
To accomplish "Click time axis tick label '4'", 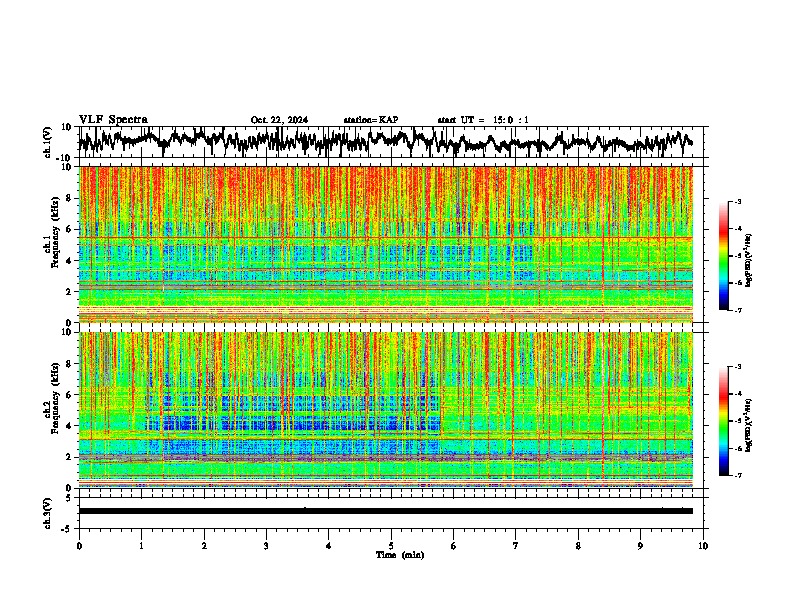I will pyautogui.click(x=328, y=546).
